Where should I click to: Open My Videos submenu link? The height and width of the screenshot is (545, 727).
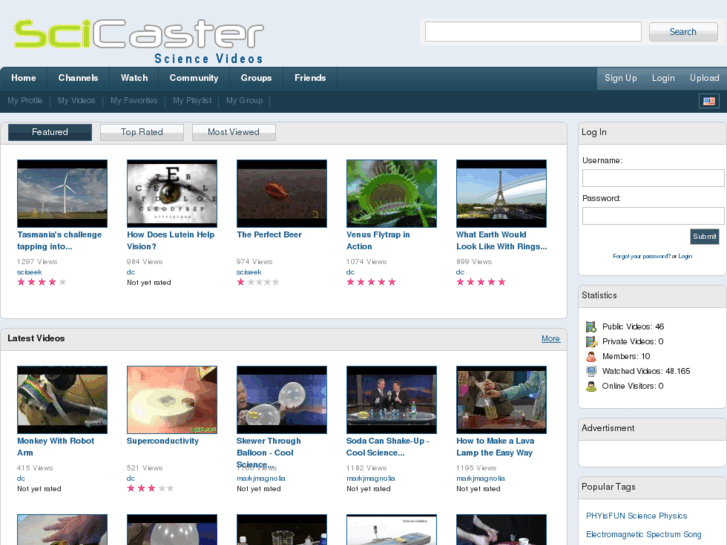coord(77,100)
